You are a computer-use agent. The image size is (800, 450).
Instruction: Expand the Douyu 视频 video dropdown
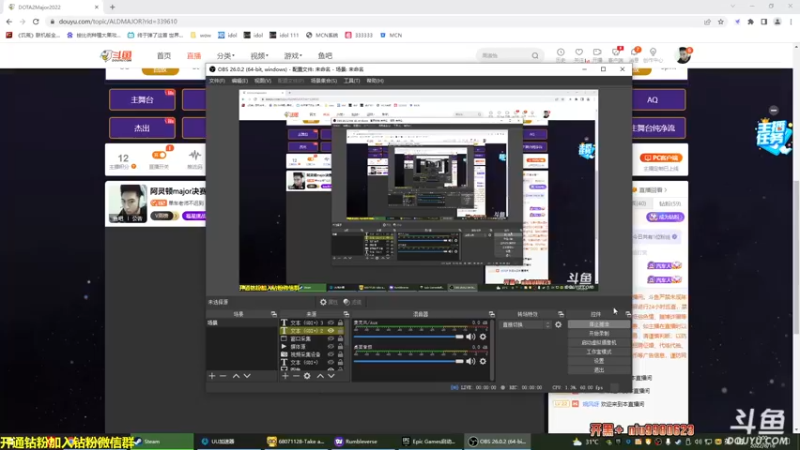tap(259, 56)
